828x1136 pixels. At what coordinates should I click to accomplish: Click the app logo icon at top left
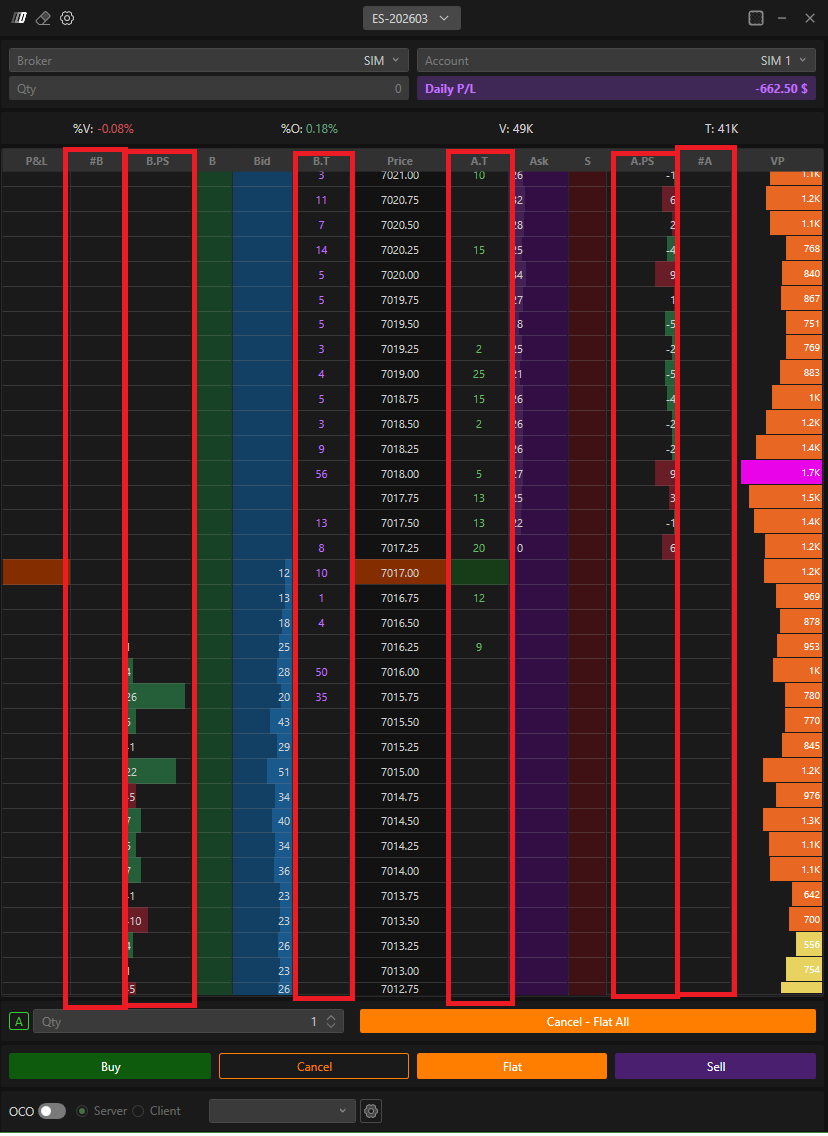19,18
